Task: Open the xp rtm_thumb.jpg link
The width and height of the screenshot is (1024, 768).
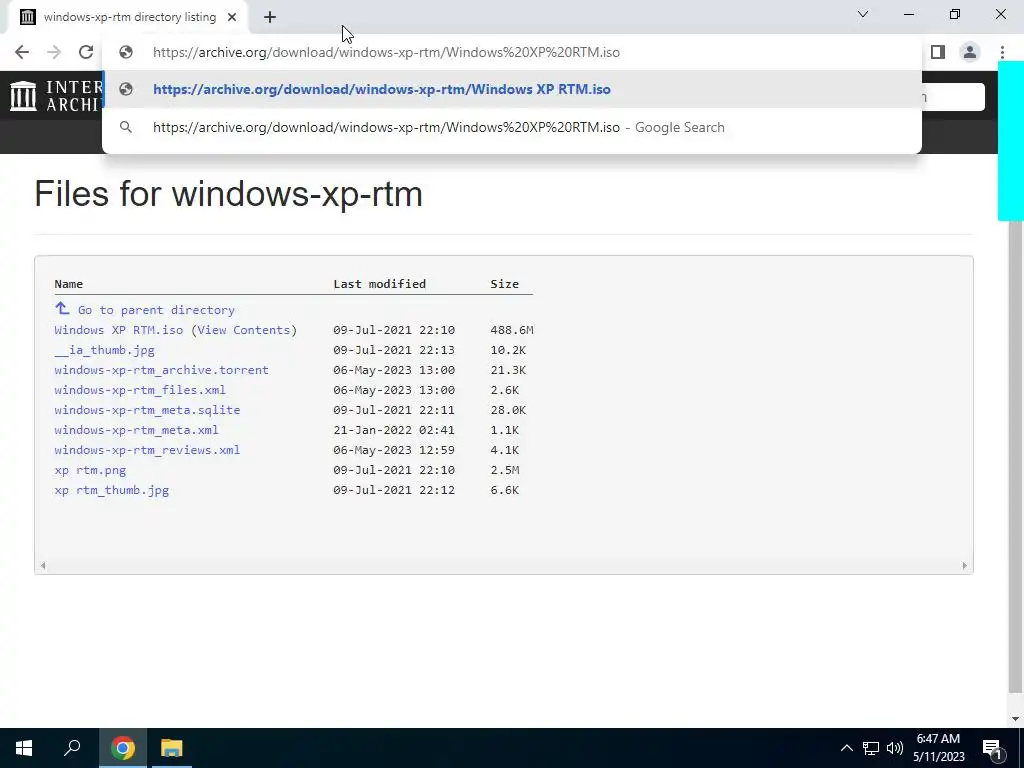Action: click(x=112, y=490)
